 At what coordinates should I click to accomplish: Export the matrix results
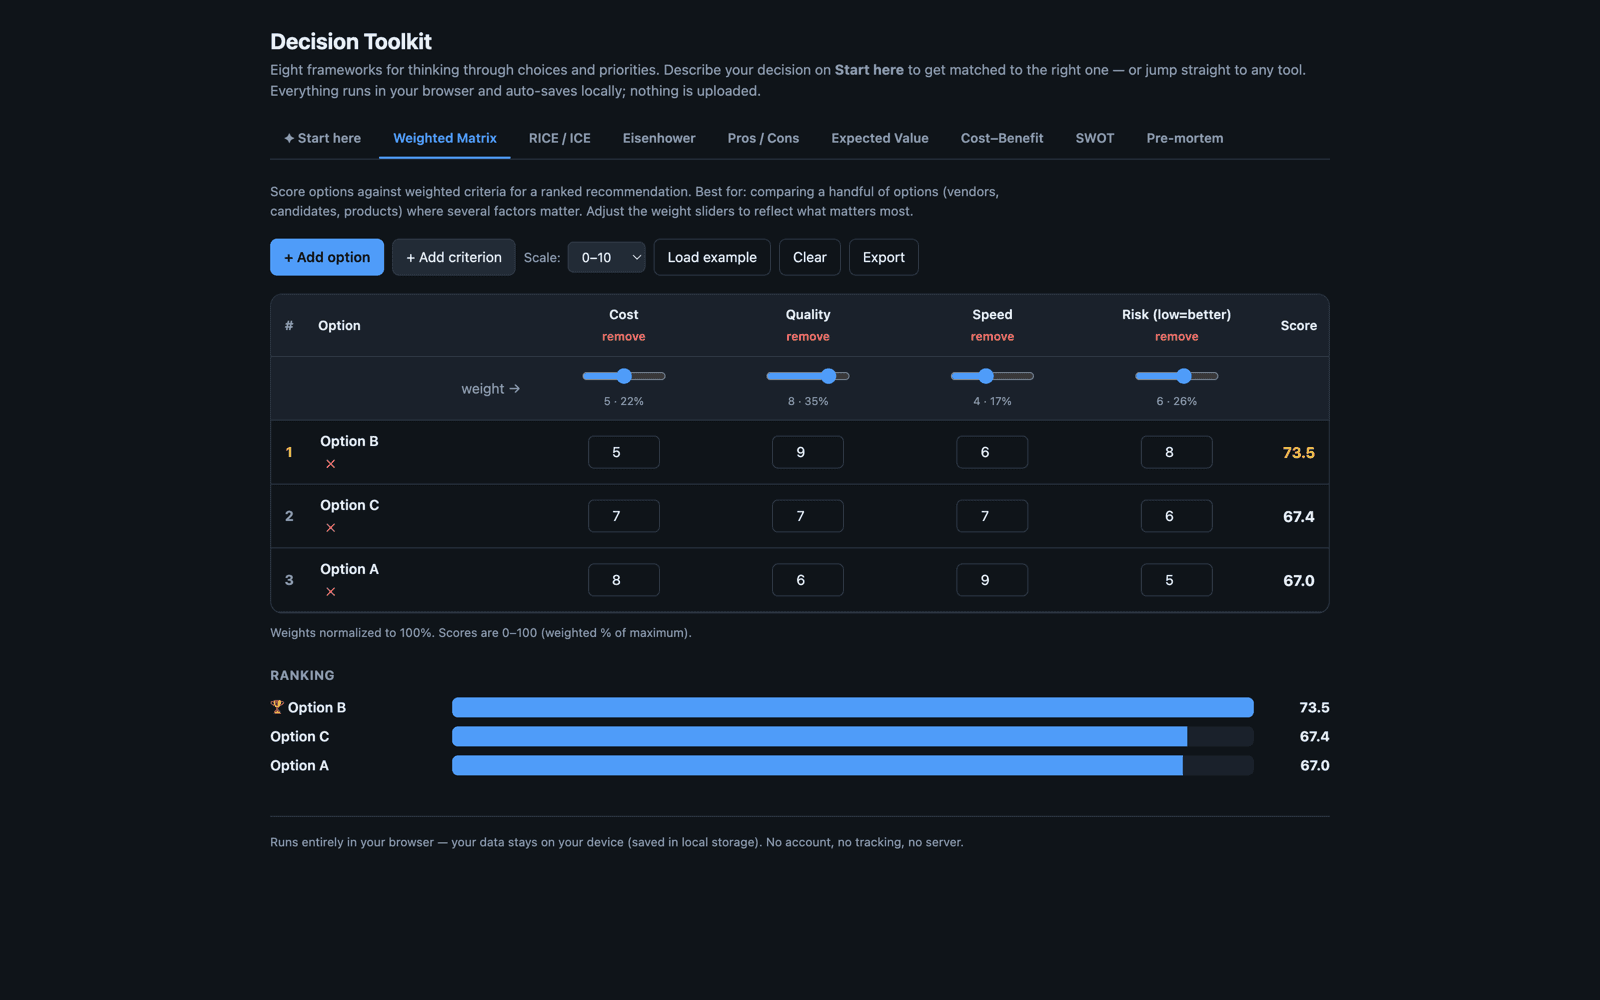pos(884,257)
